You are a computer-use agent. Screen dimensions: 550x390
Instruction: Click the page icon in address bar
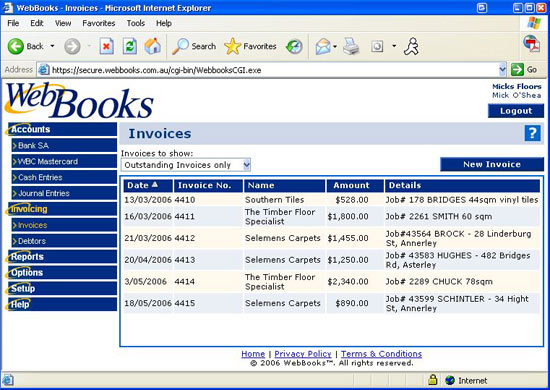pyautogui.click(x=43, y=70)
